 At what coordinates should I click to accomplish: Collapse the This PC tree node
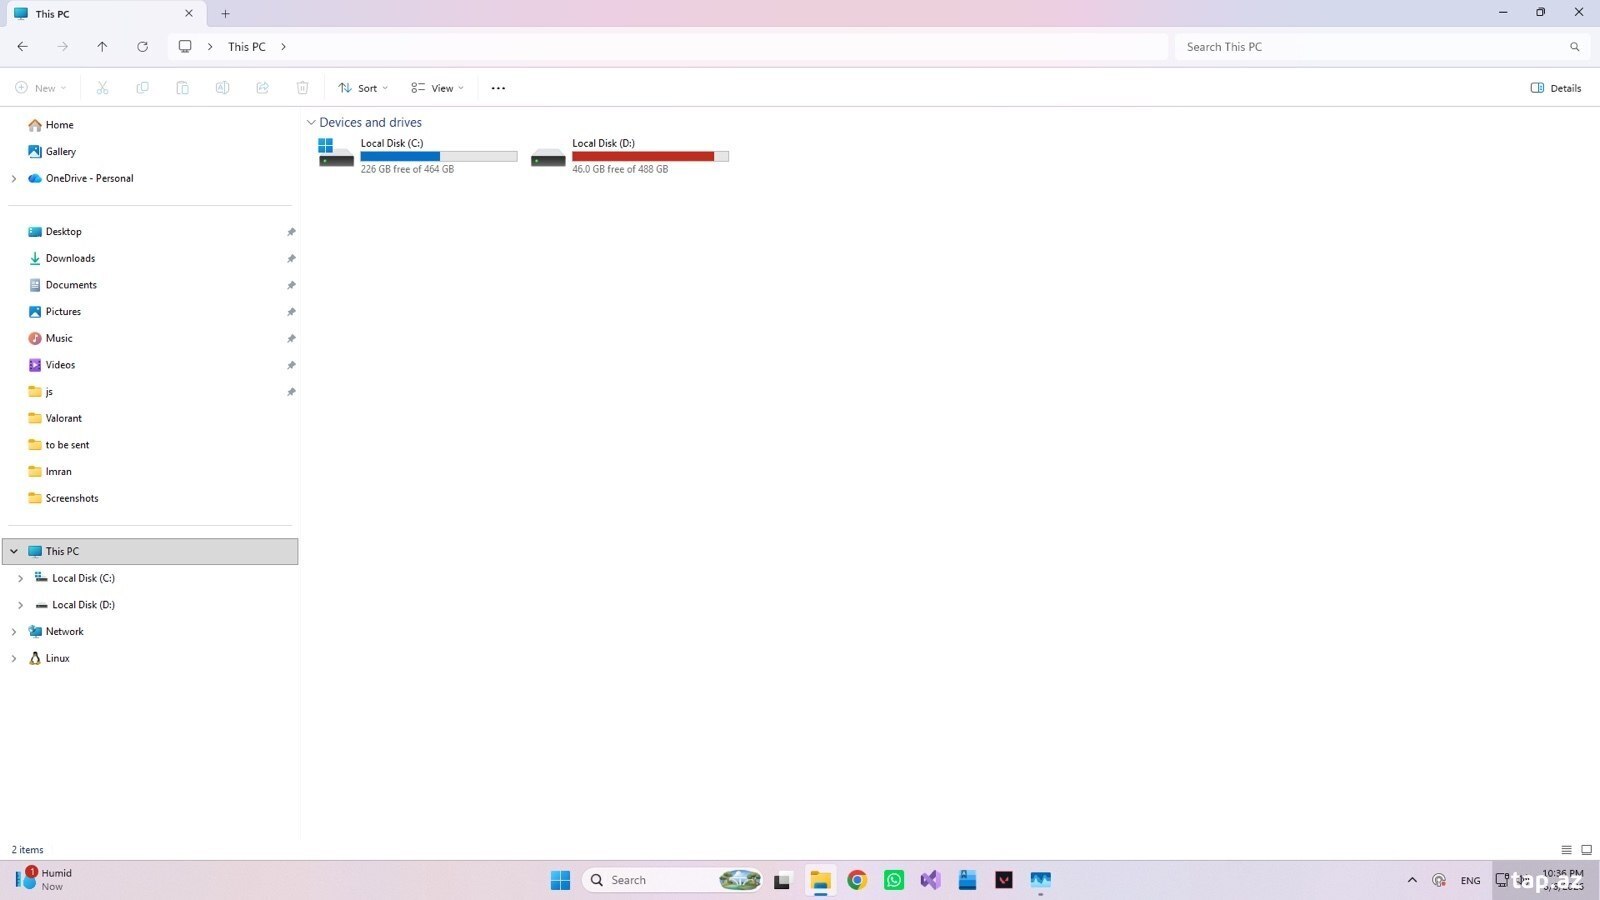click(13, 551)
